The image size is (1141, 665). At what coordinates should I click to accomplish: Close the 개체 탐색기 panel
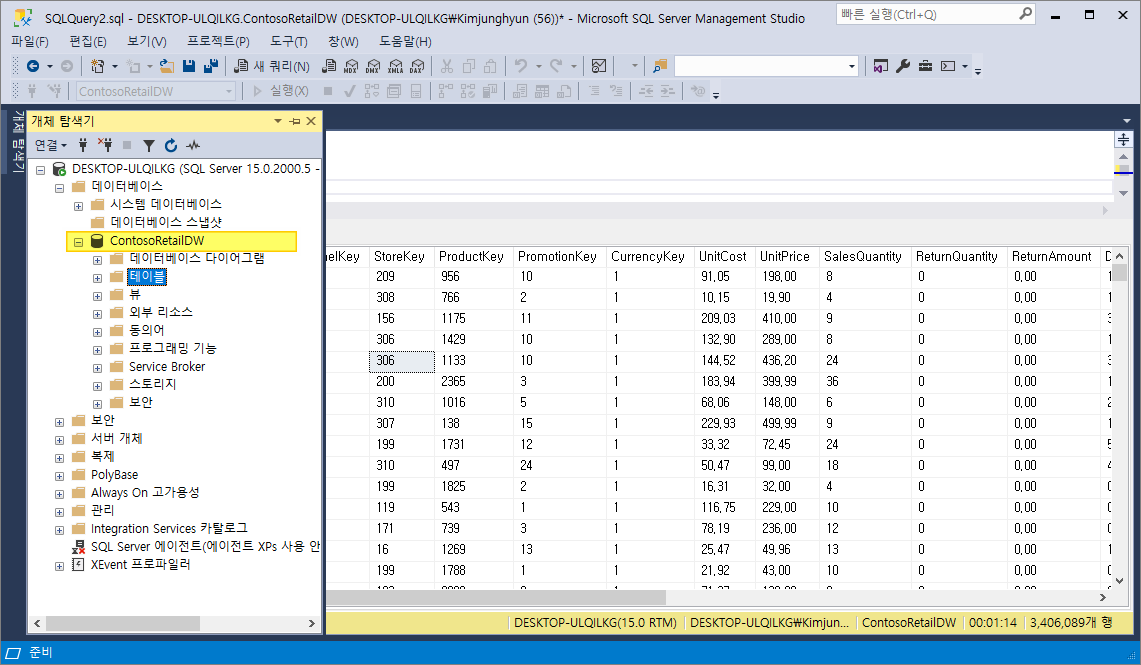pos(311,121)
